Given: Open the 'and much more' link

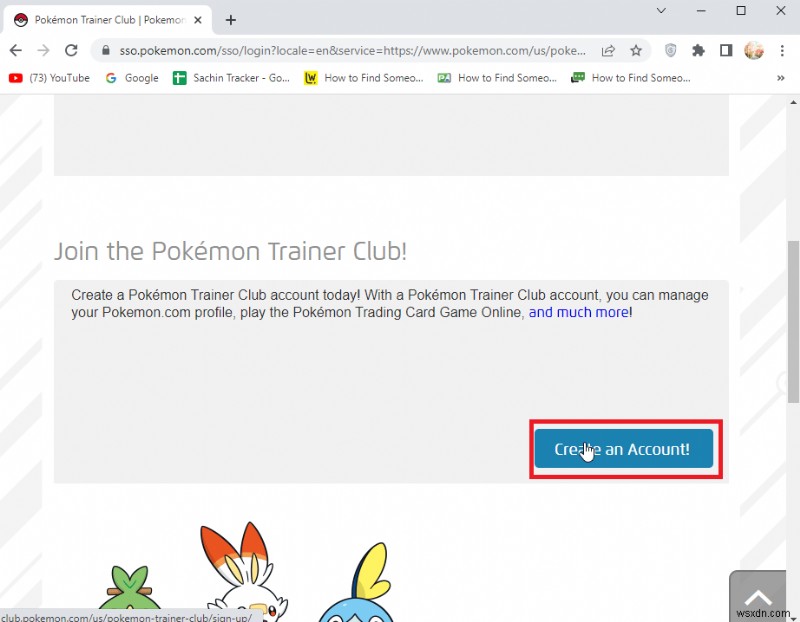Looking at the screenshot, I should click(578, 312).
